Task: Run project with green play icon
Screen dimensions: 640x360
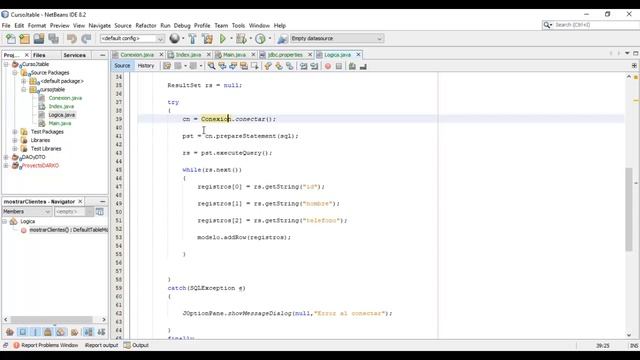Action: click(223, 39)
